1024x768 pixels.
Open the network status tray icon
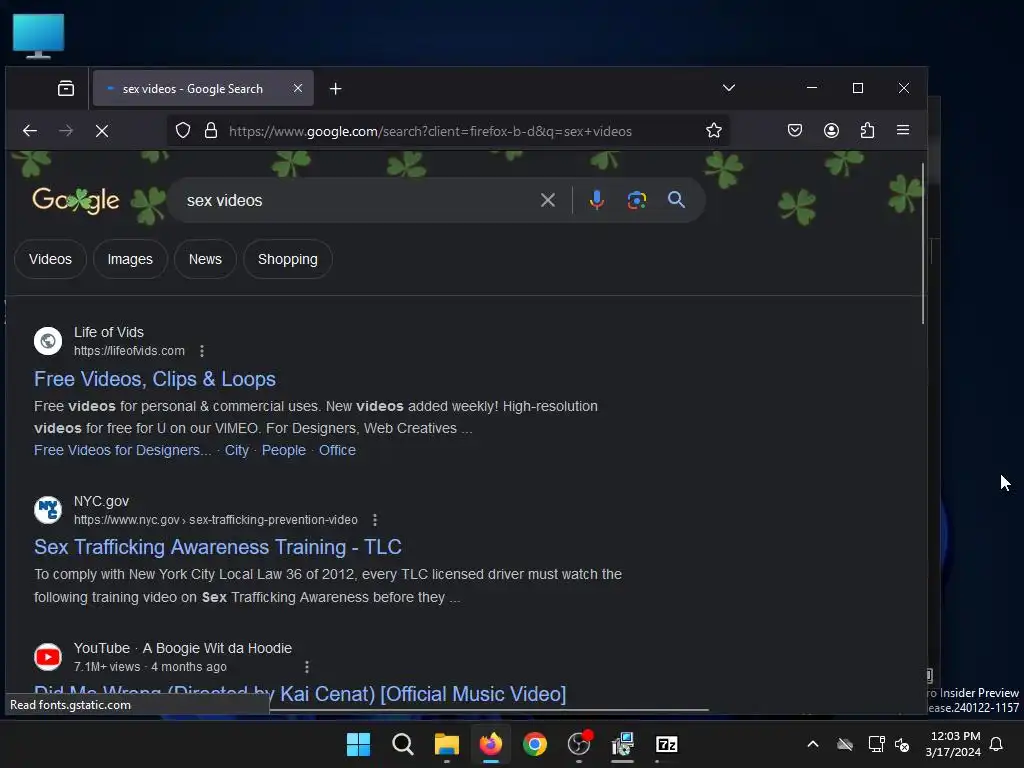[x=876, y=744]
